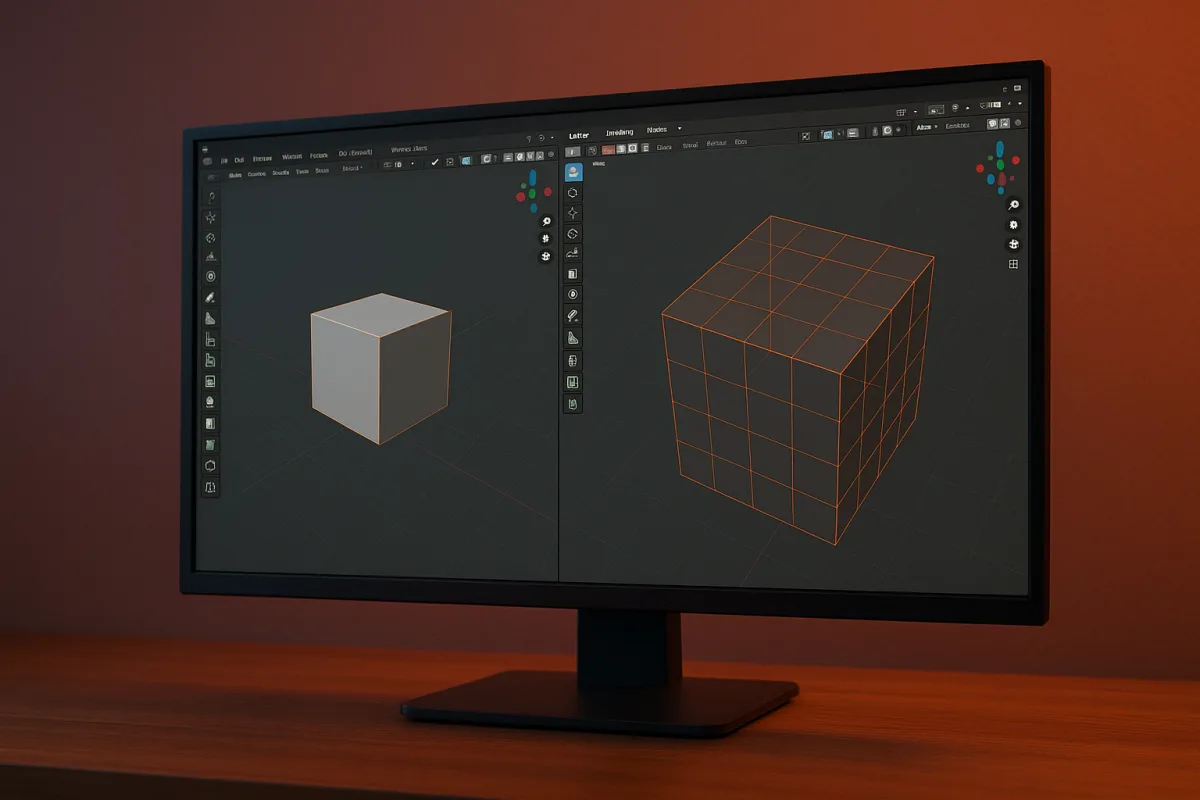
Task: Select the ring target tool in left viewport toolbar
Action: (211, 276)
